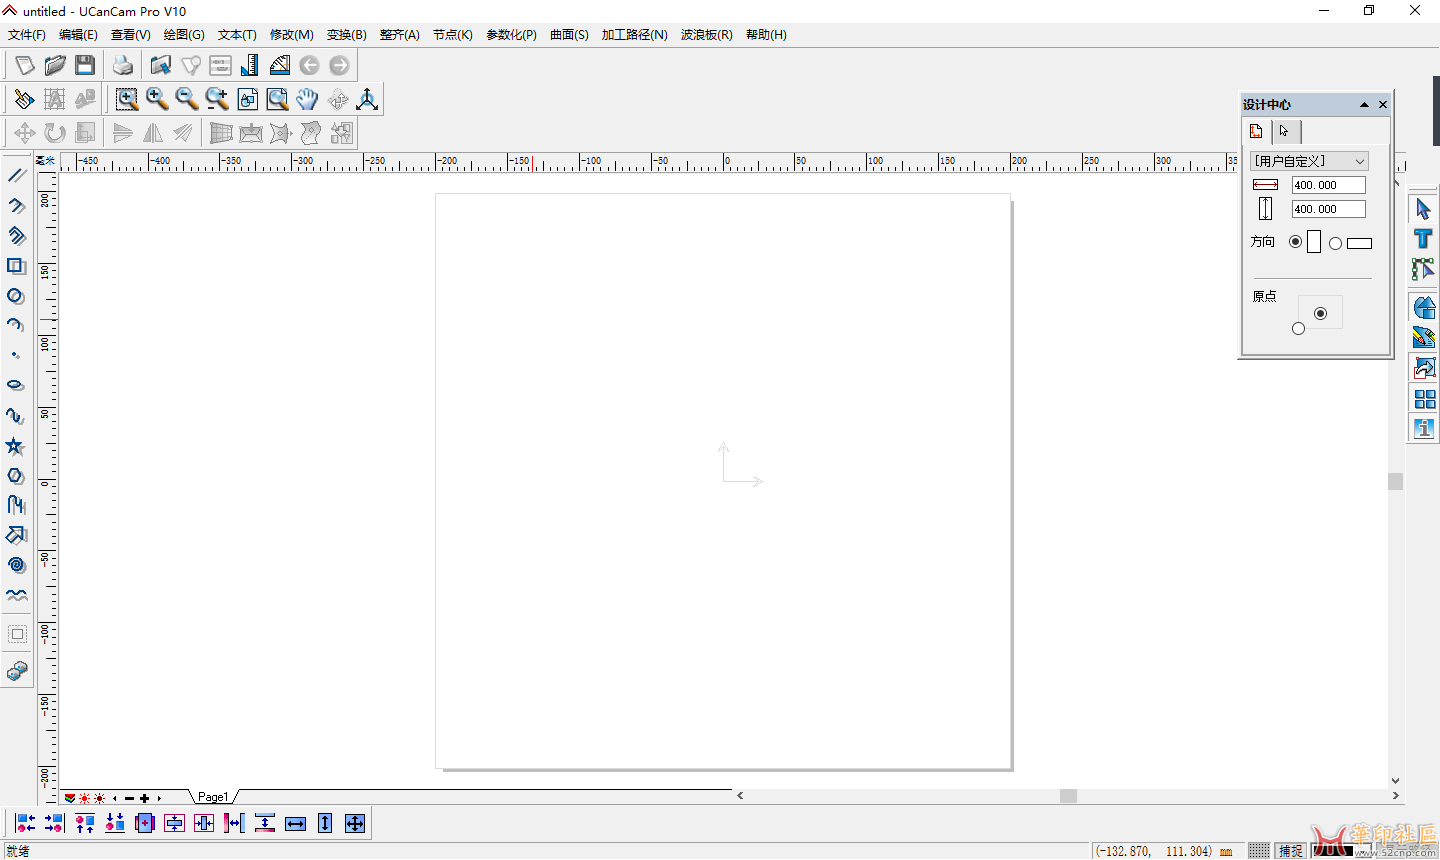Select the portrait orientation radio button

(1296, 242)
